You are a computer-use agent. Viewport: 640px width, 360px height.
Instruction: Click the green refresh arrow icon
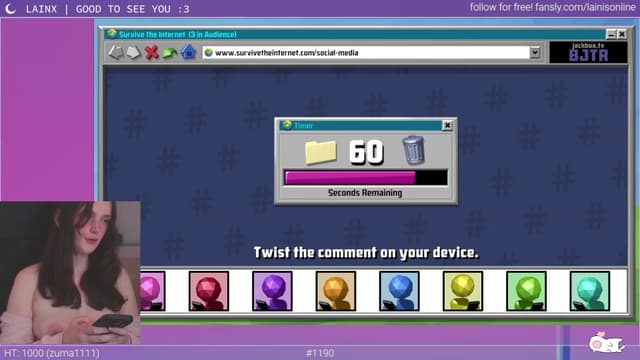click(170, 53)
